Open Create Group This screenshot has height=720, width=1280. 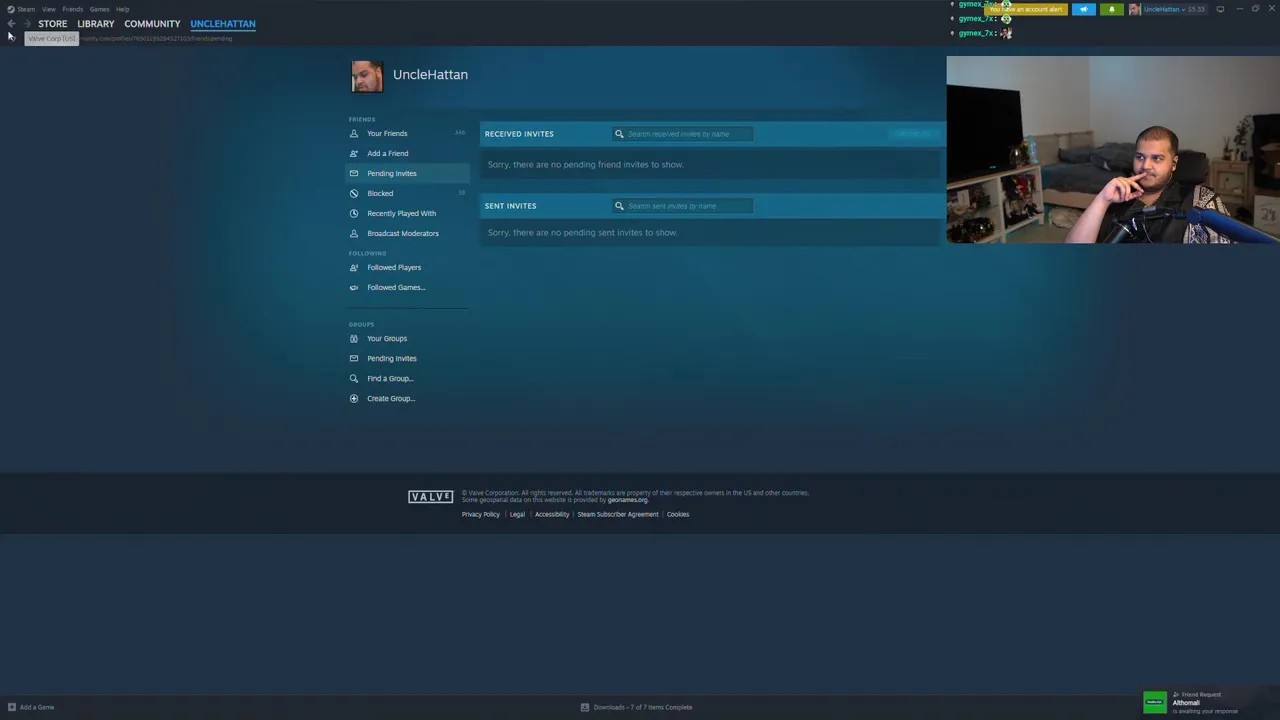(x=391, y=398)
